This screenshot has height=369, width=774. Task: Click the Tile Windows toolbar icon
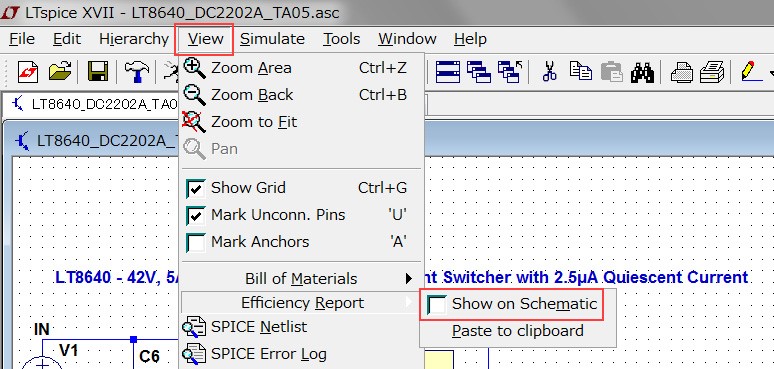(x=448, y=72)
